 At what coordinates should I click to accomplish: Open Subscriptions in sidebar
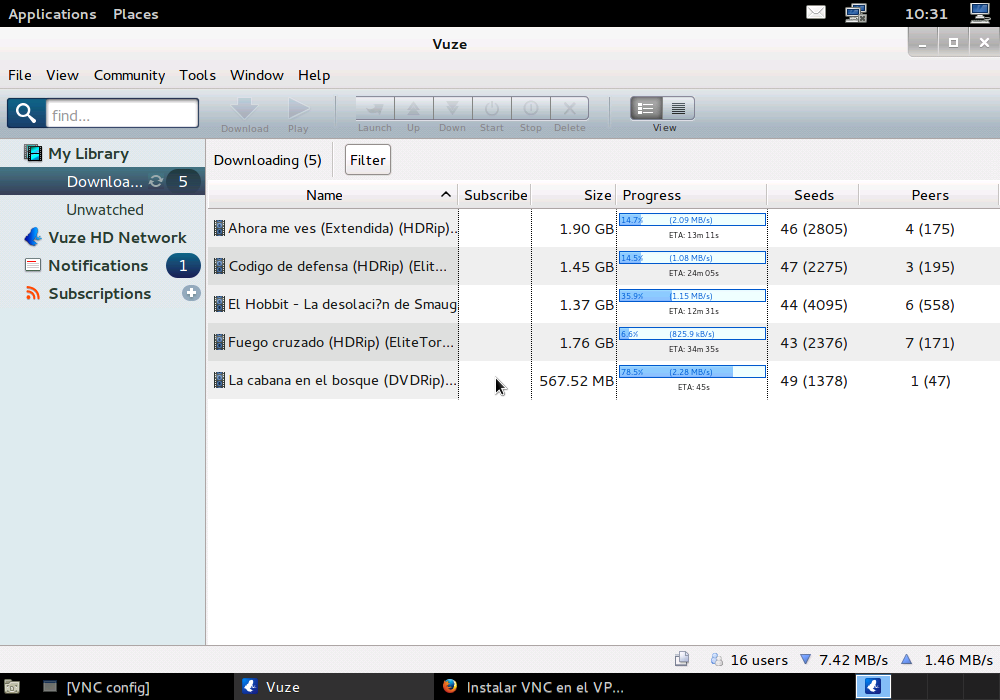99,294
